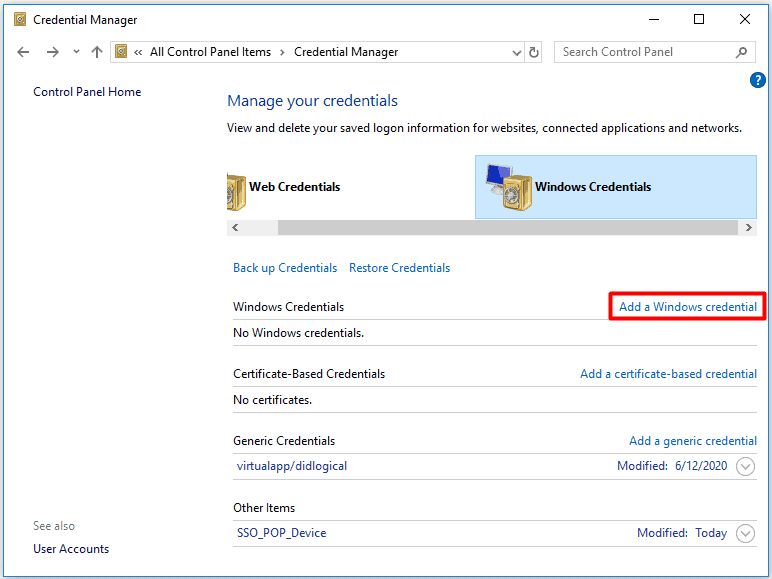Go up one level with Up arrow
This screenshot has height=579, width=772.
[97, 52]
